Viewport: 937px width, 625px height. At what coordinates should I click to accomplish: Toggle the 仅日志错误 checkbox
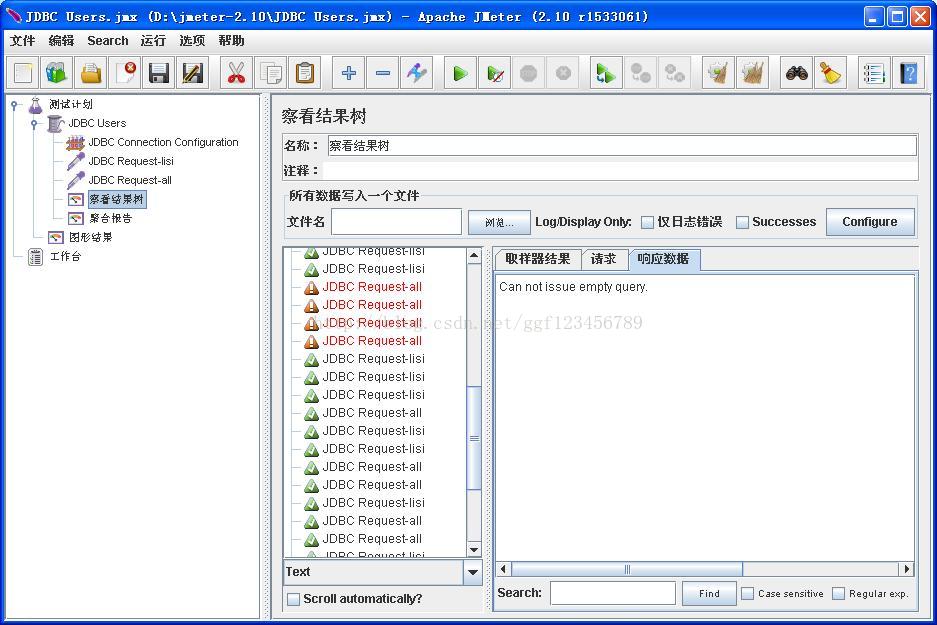[647, 222]
